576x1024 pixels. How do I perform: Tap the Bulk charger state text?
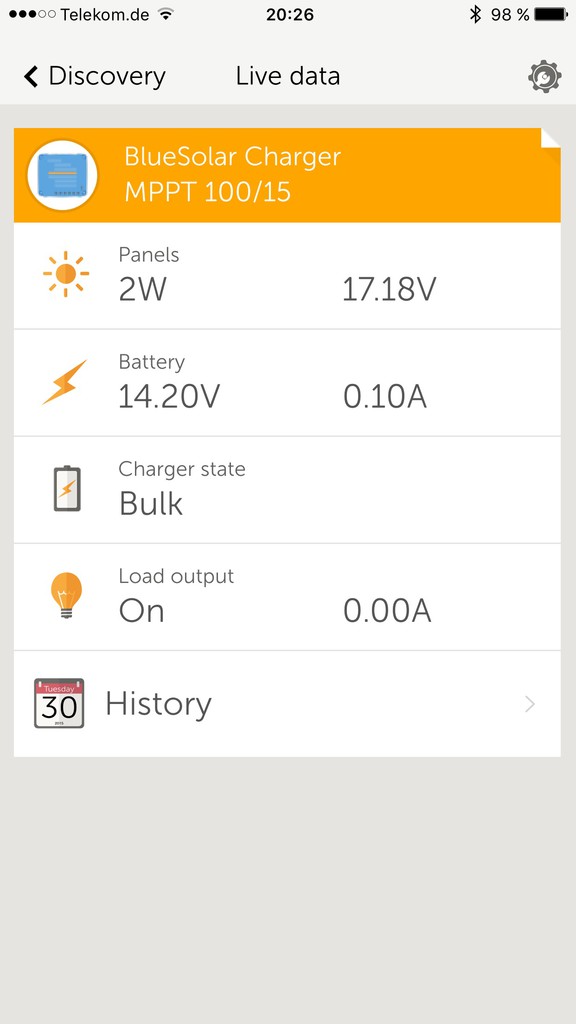coord(151,504)
